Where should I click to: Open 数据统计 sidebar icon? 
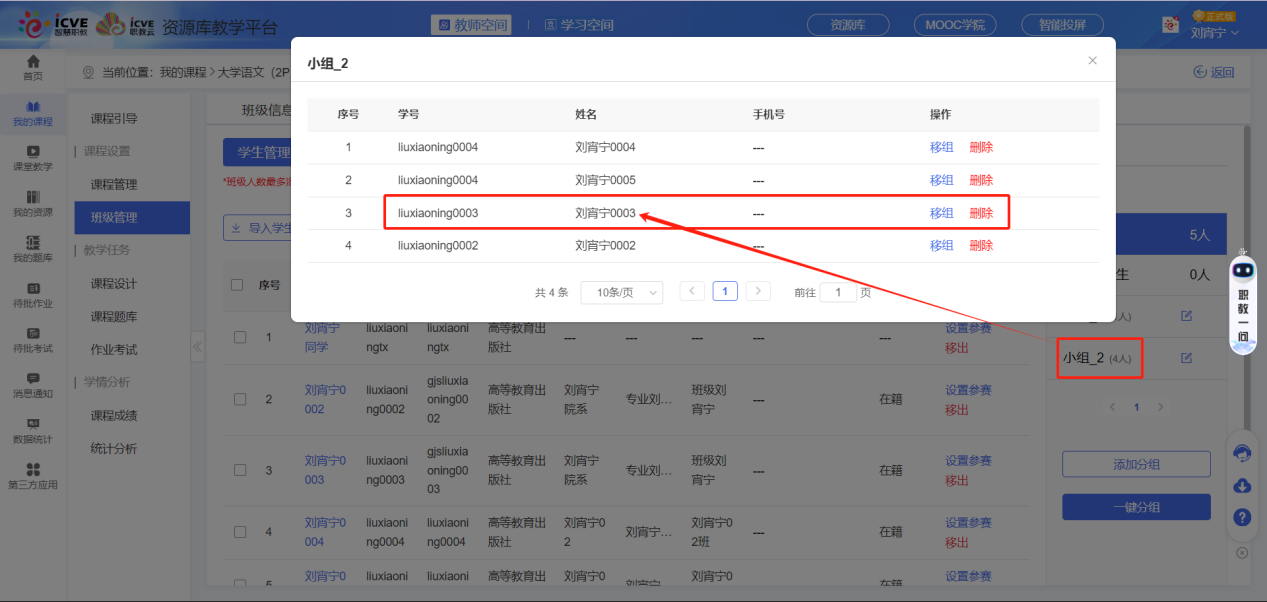point(33,430)
